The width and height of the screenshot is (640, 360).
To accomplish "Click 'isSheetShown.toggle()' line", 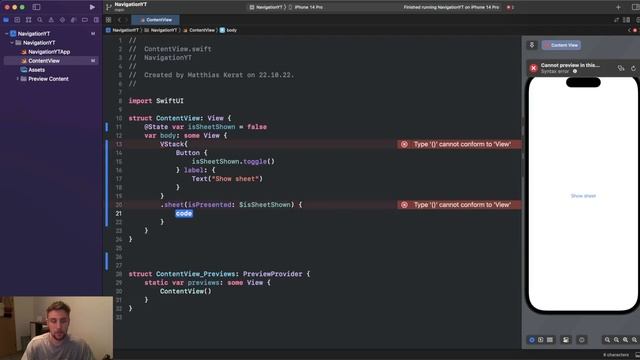I will coord(233,162).
